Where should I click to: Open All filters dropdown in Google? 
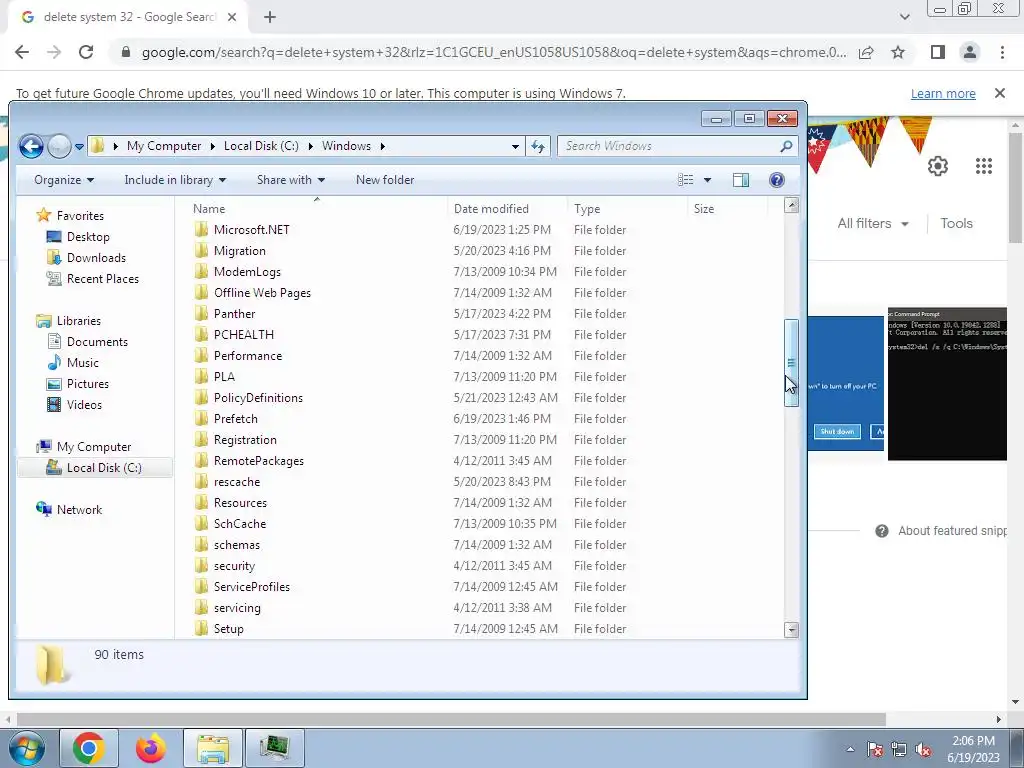873,223
